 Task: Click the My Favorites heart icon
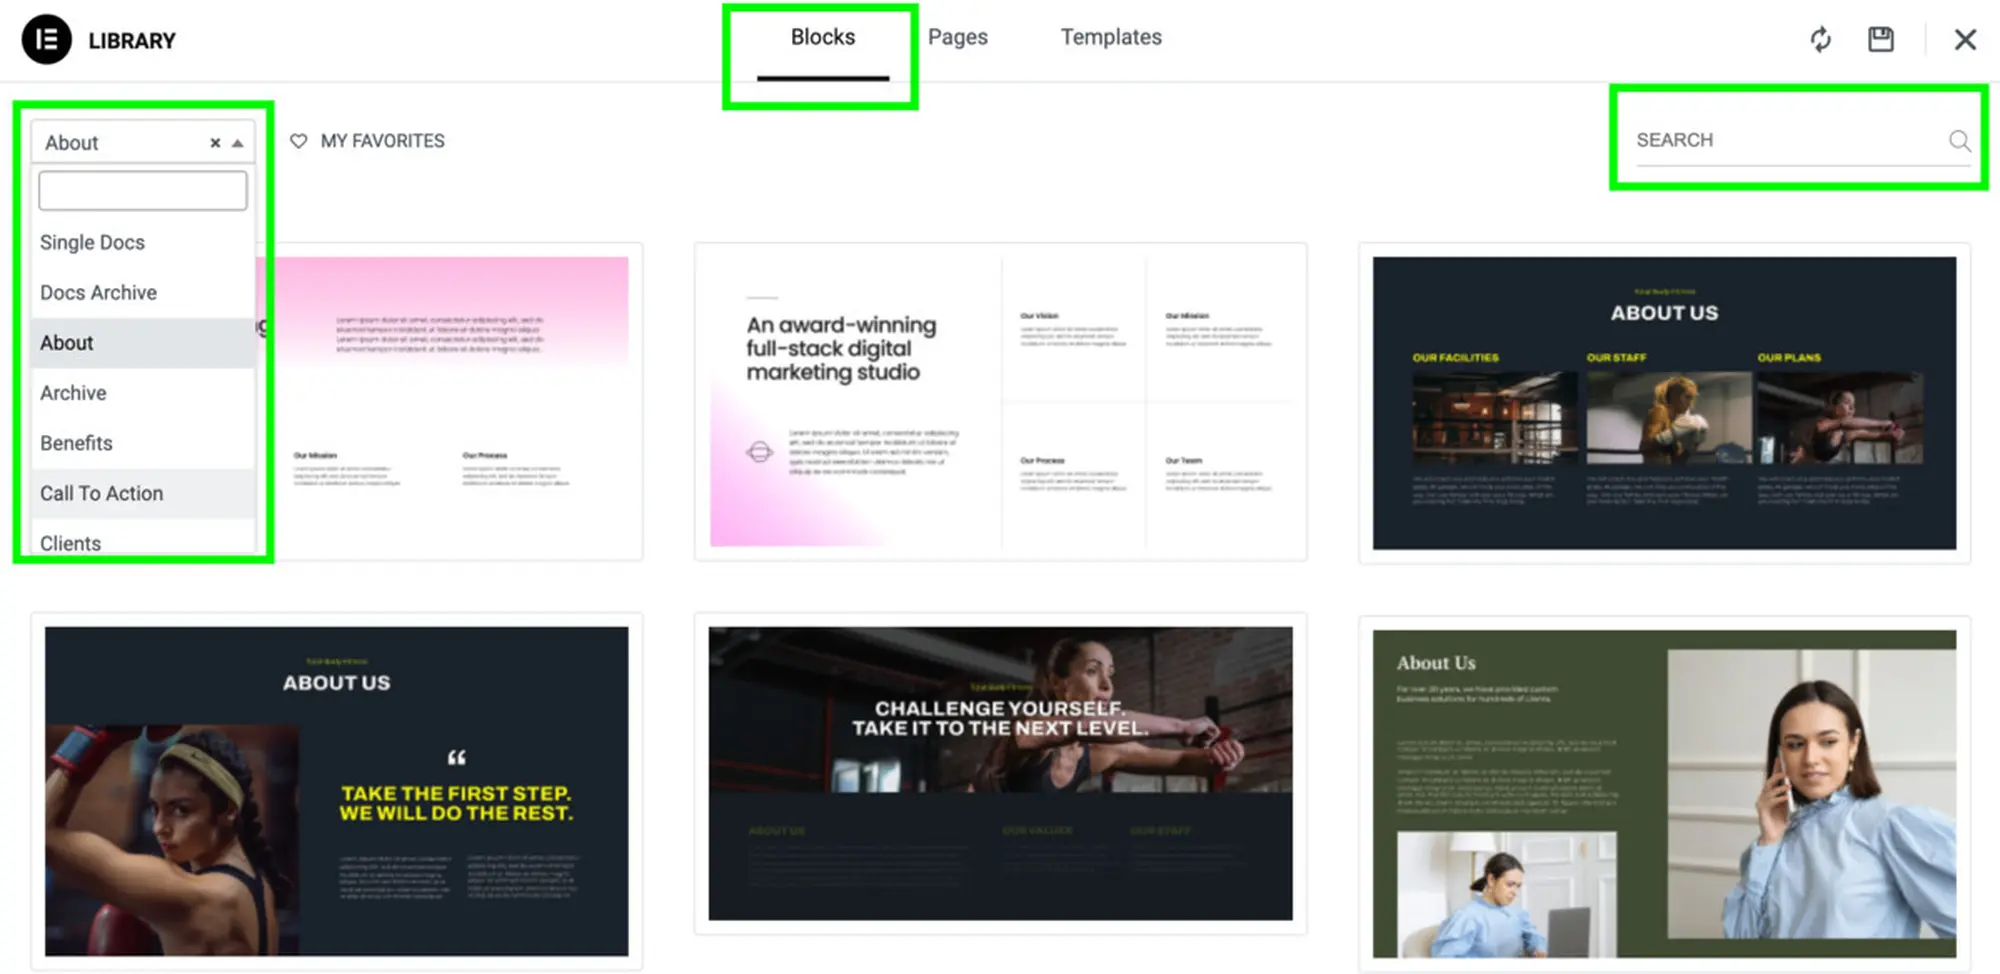click(298, 141)
